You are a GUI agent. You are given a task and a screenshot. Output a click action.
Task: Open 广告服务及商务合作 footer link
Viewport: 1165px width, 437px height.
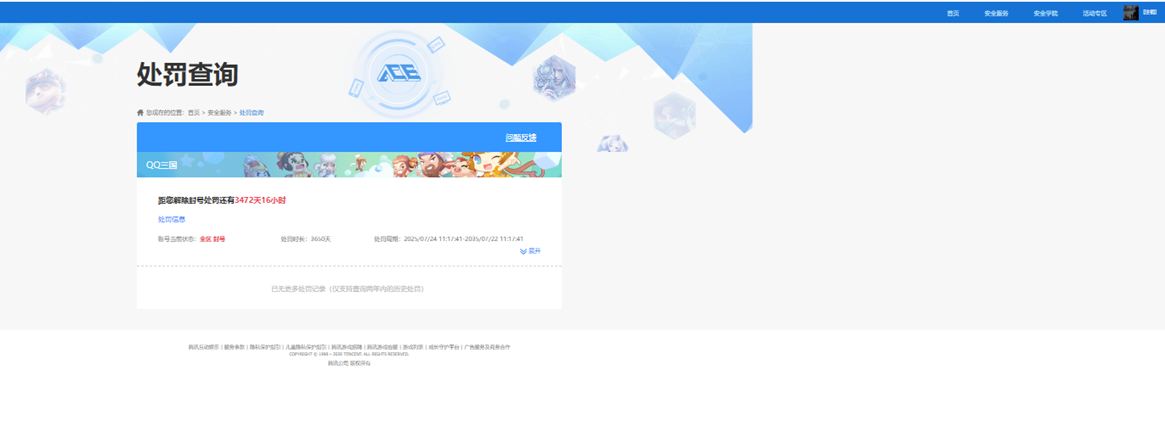[487, 347]
